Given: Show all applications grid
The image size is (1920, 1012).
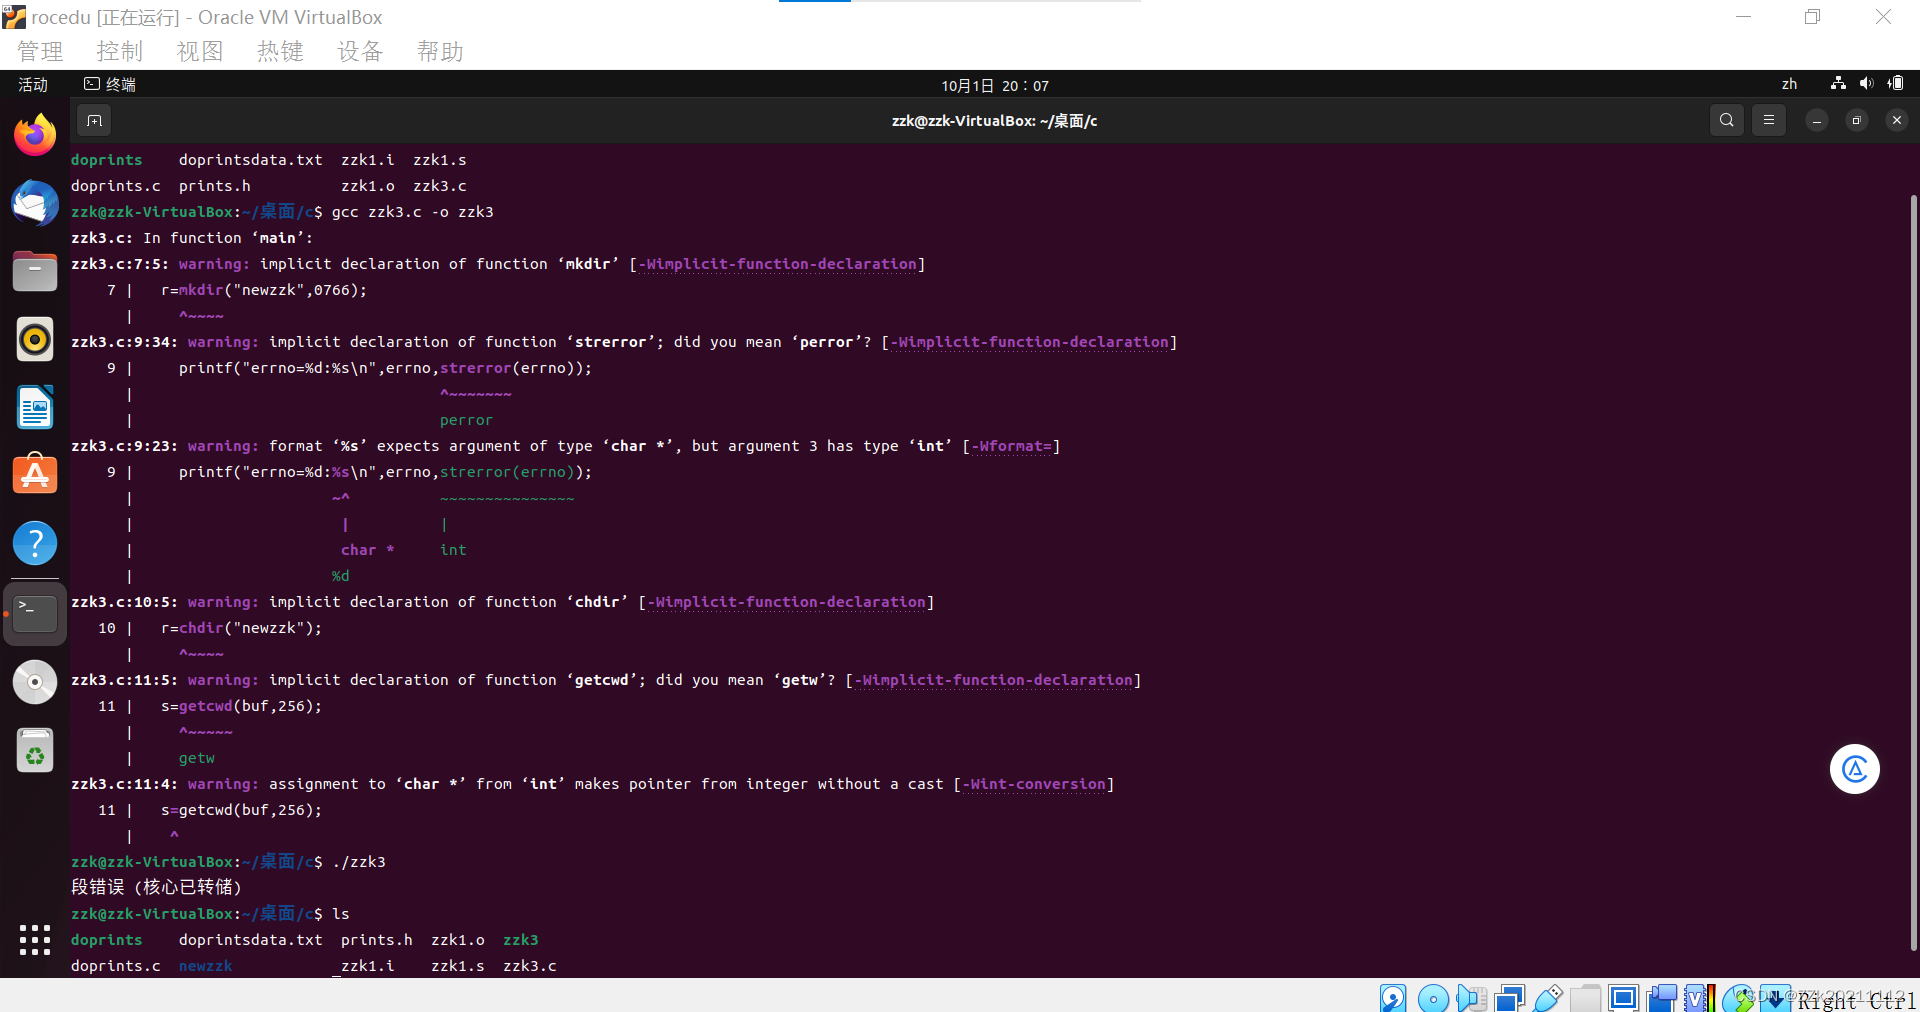Looking at the screenshot, I should pos(35,940).
